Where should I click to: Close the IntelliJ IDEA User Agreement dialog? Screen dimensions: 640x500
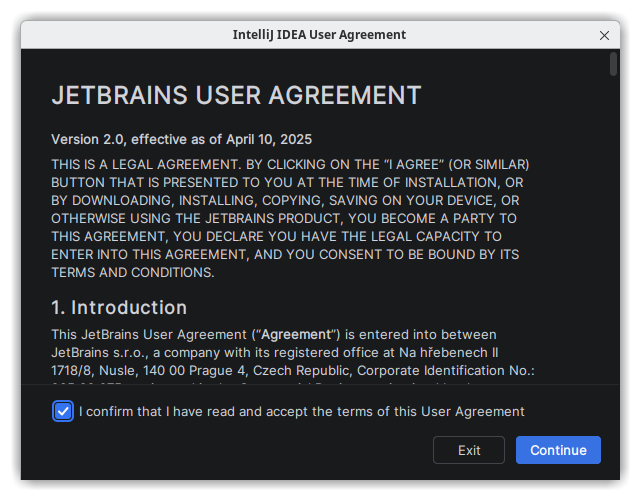(604, 36)
